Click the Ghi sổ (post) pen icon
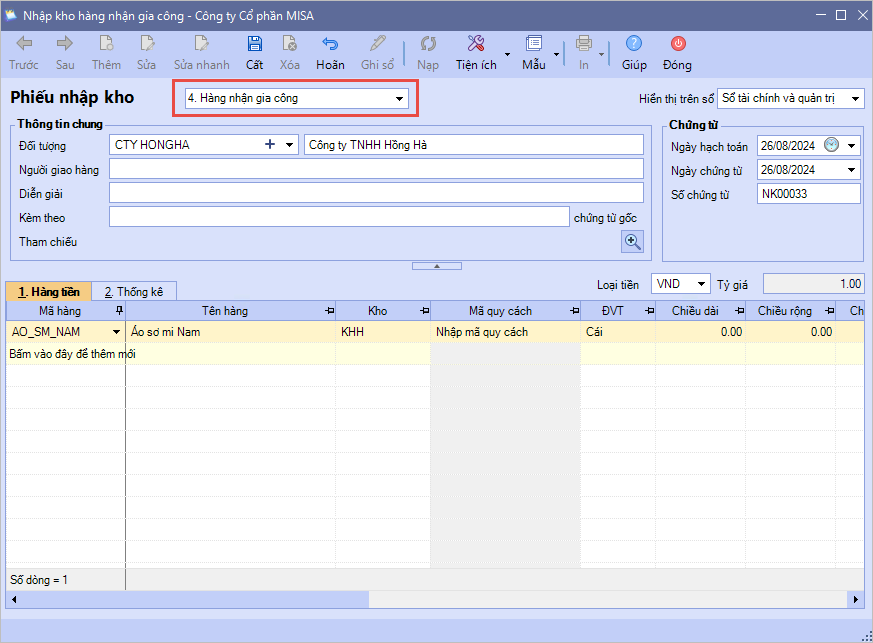Viewport: 873px width, 643px height. click(377, 43)
